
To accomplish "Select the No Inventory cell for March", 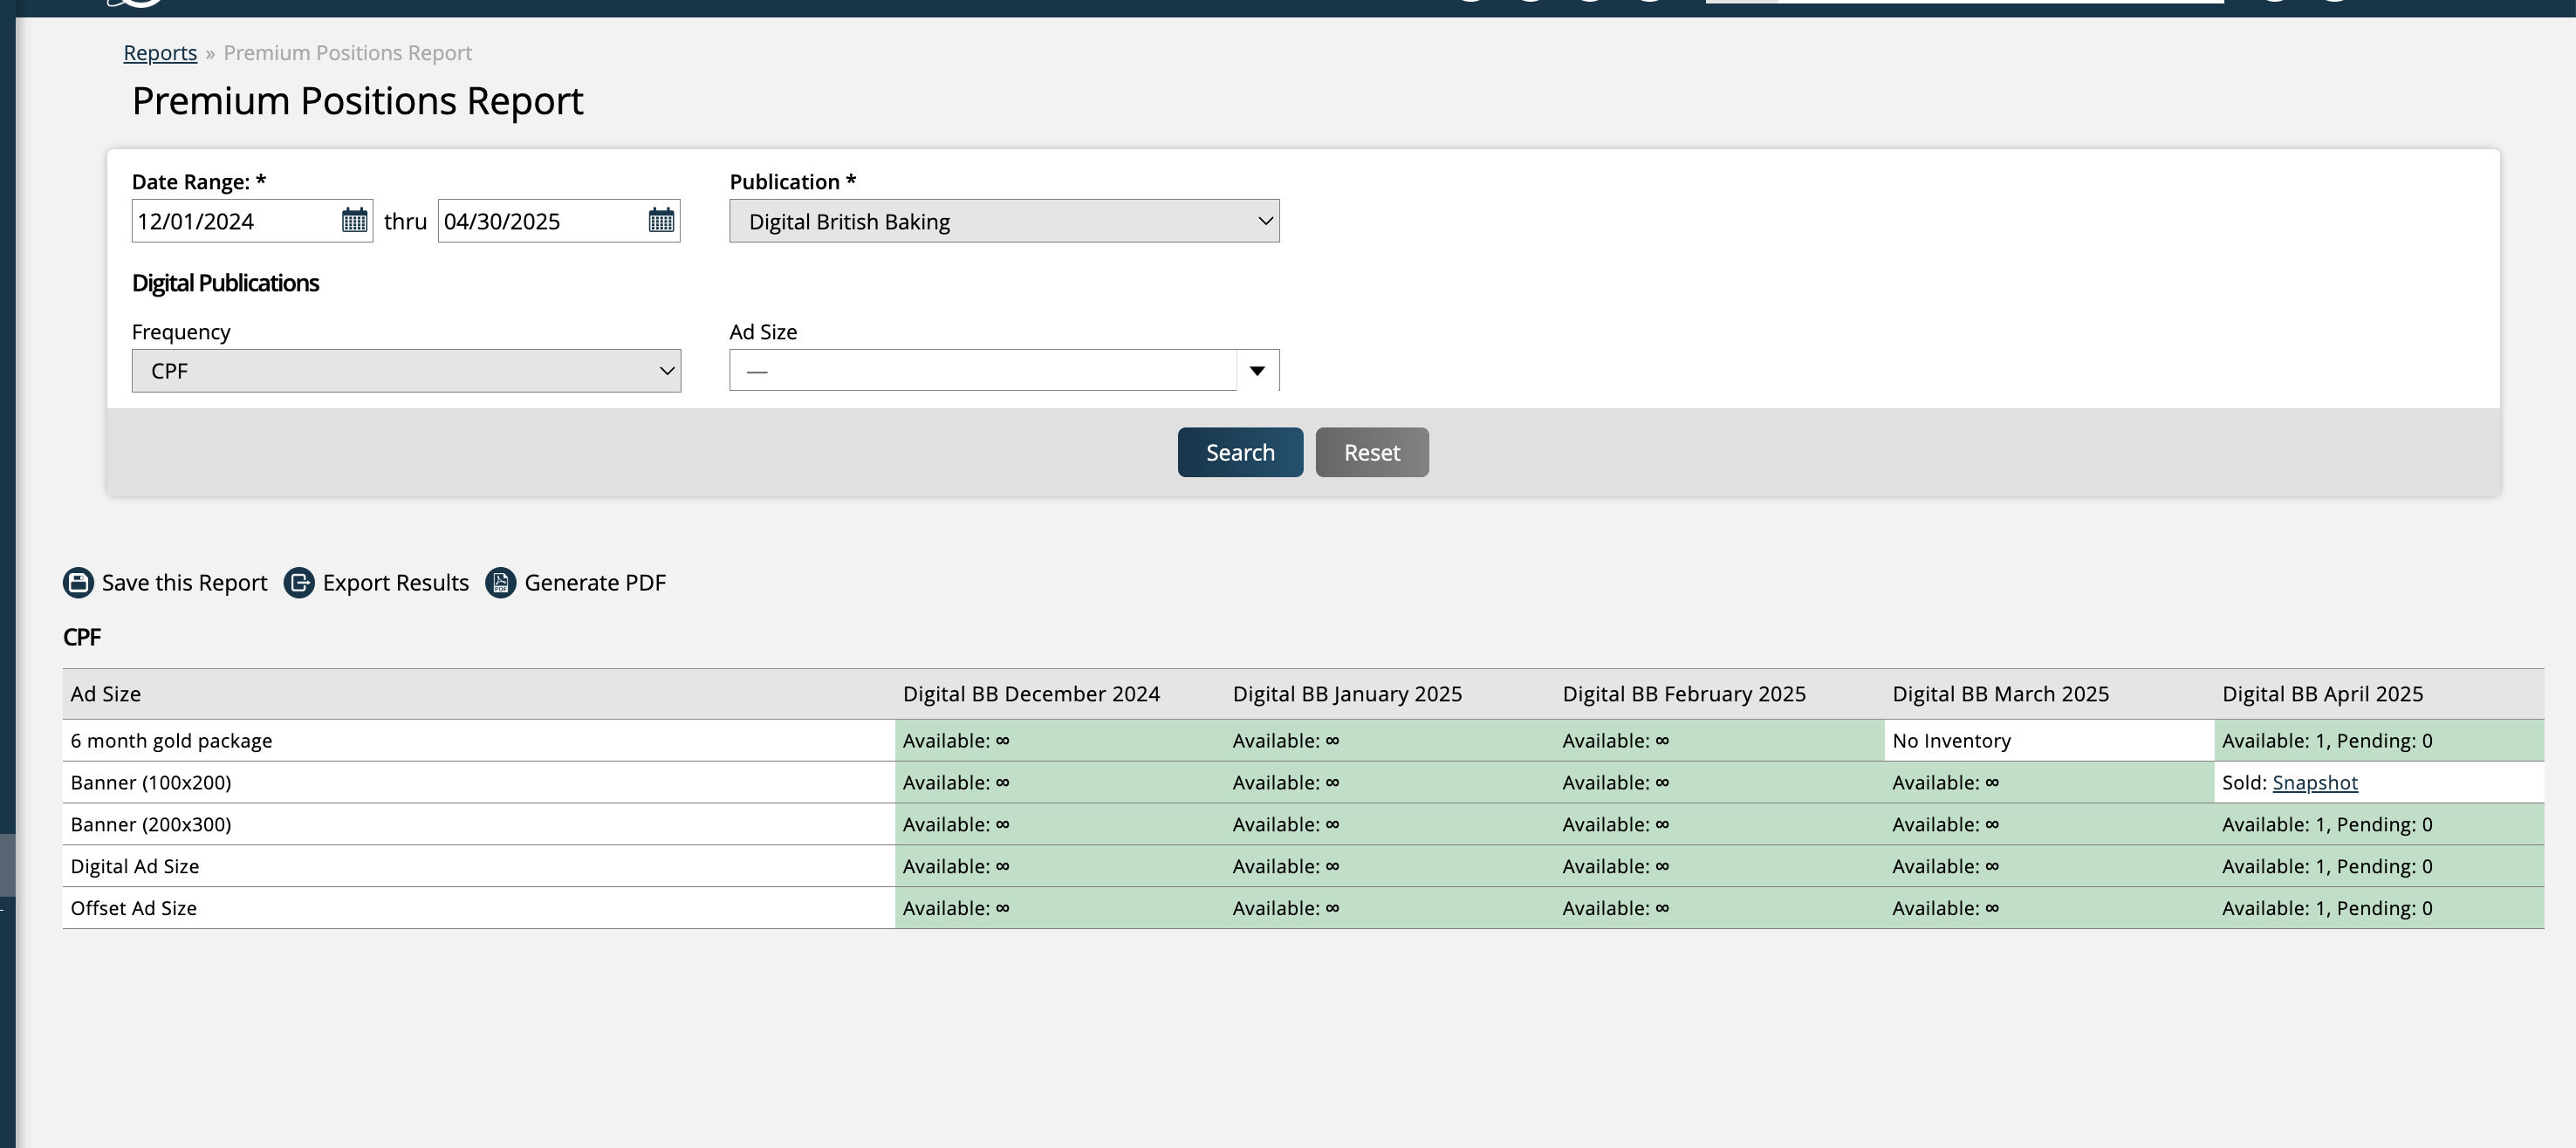I will tap(1951, 741).
